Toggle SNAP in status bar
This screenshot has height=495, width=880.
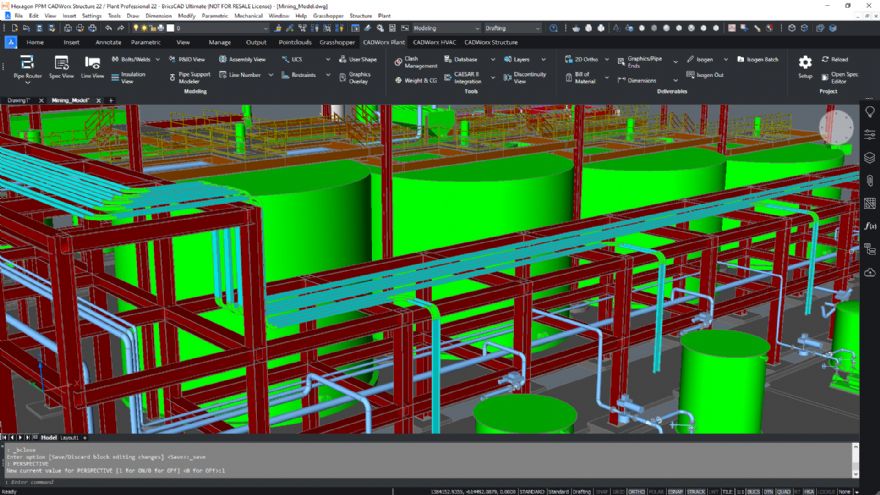point(602,492)
